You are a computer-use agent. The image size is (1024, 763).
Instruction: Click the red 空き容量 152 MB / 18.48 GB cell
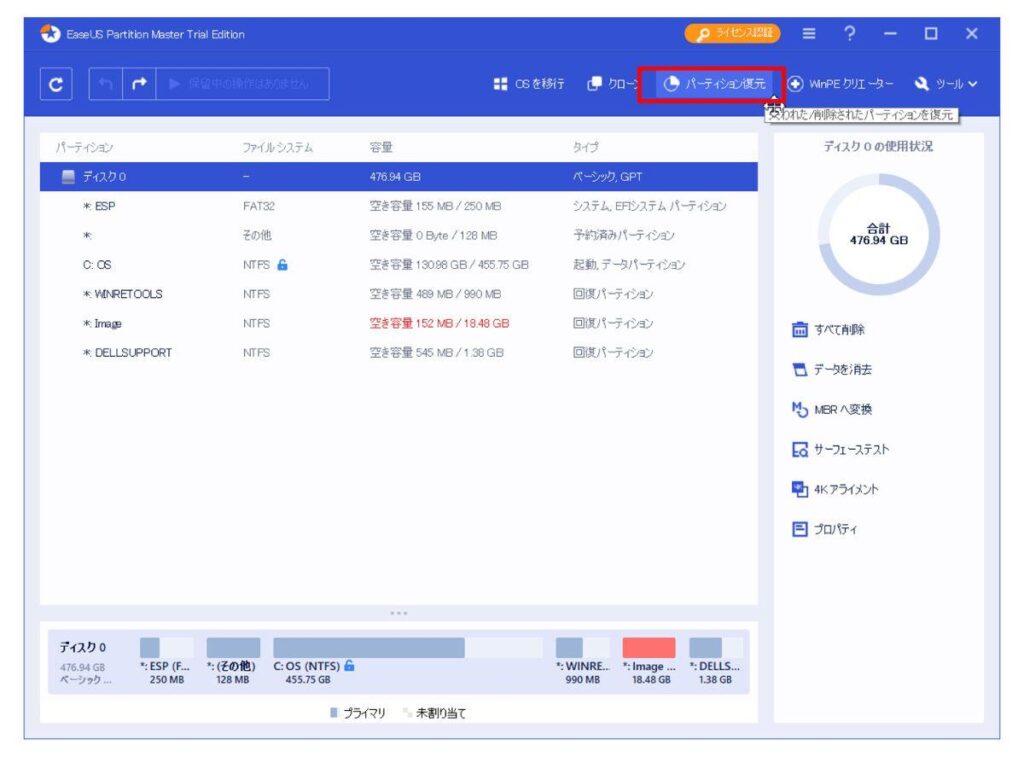pyautogui.click(x=439, y=323)
